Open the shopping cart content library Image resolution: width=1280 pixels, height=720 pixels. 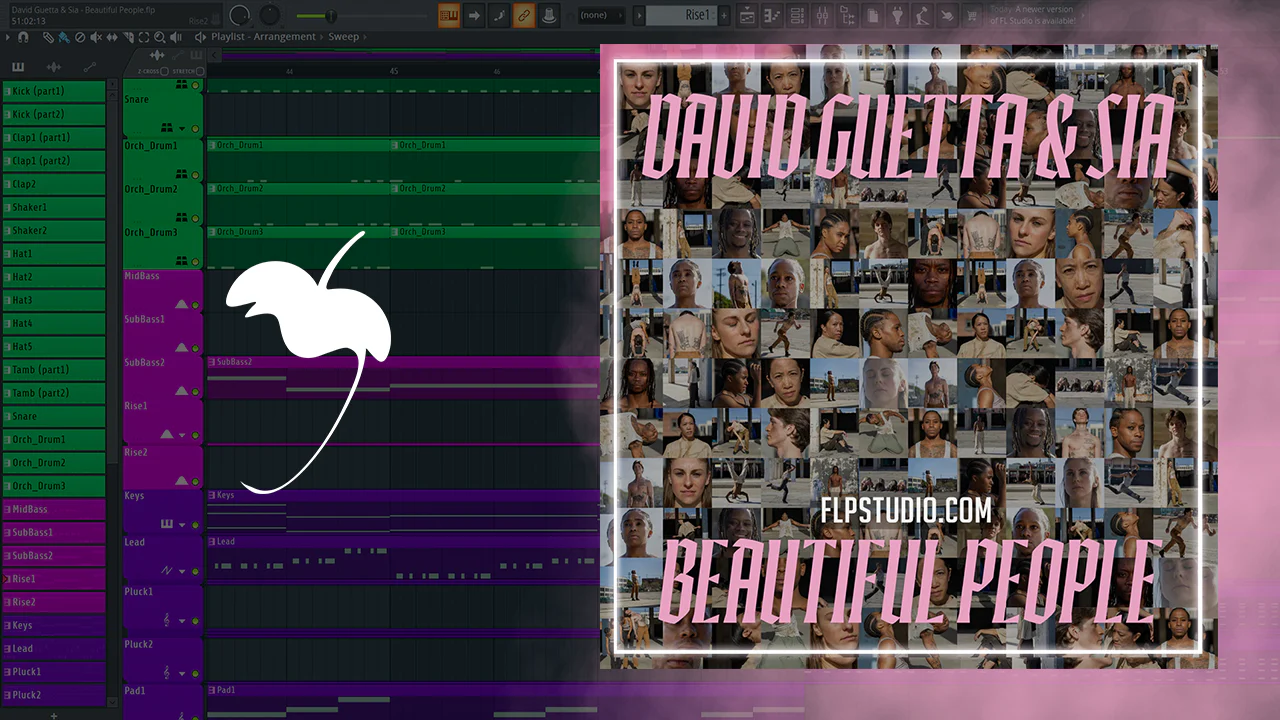coord(970,15)
